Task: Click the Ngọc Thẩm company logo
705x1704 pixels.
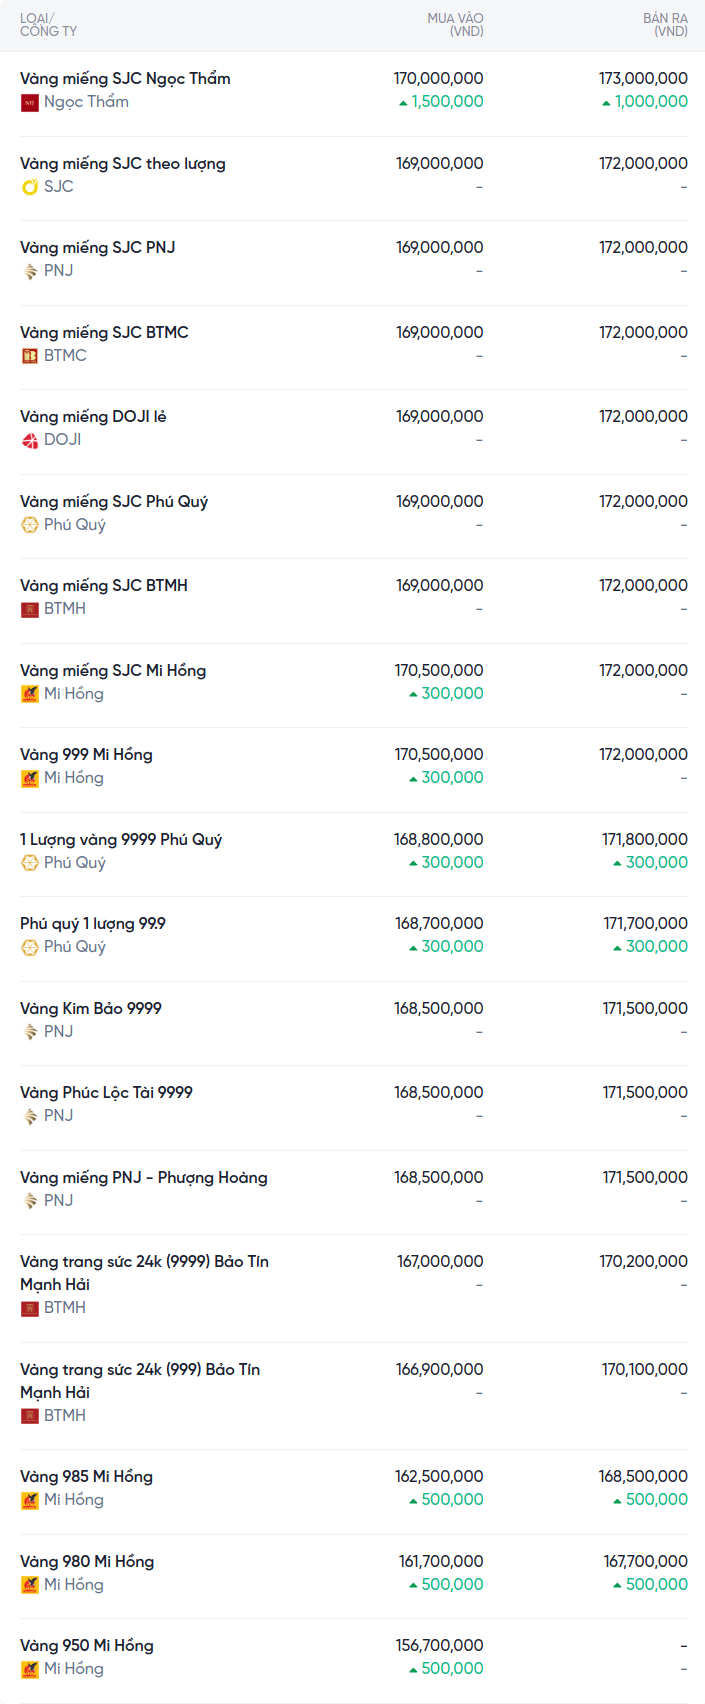Action: point(30,102)
